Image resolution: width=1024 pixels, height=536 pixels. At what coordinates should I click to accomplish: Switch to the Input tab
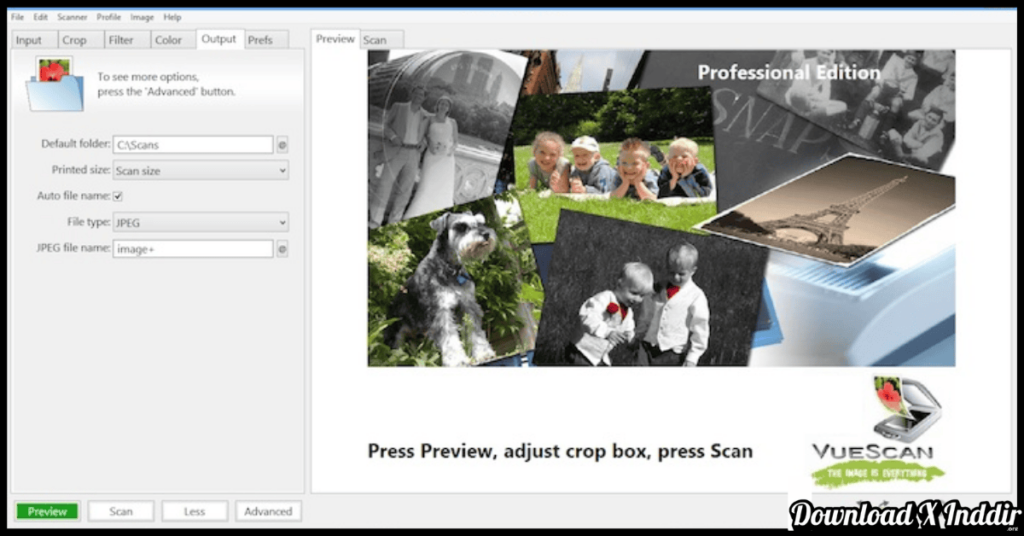(29, 40)
